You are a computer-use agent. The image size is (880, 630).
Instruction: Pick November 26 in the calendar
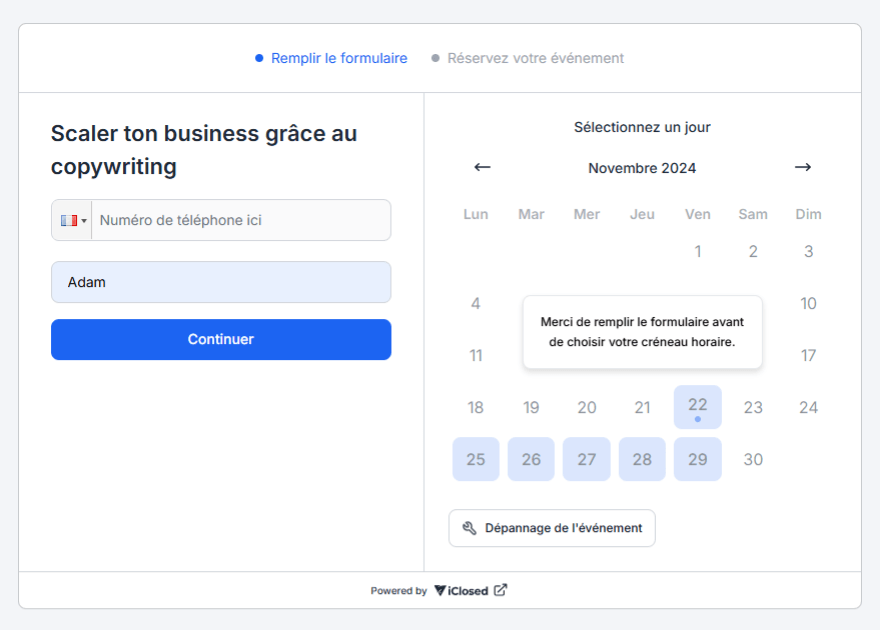pos(531,459)
